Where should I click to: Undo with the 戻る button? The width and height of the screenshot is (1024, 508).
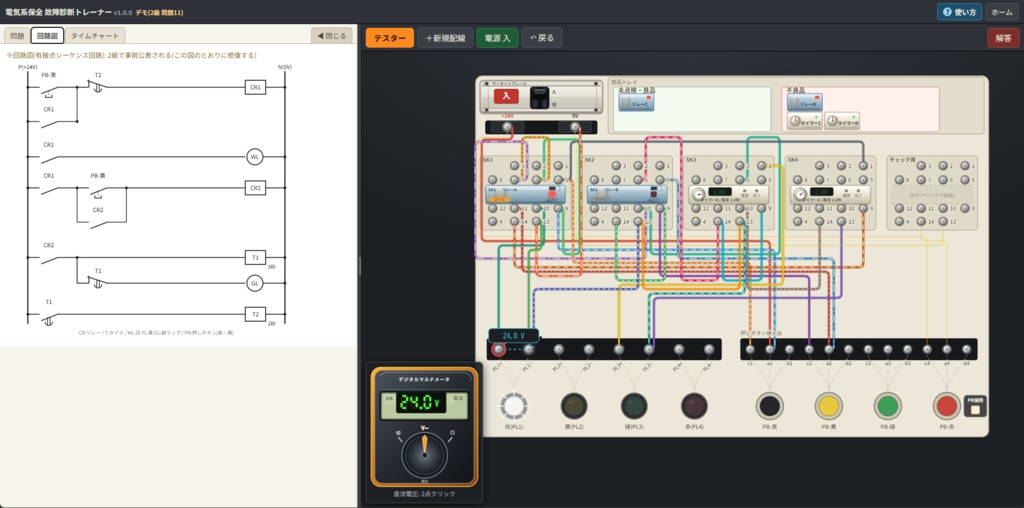(x=542, y=38)
